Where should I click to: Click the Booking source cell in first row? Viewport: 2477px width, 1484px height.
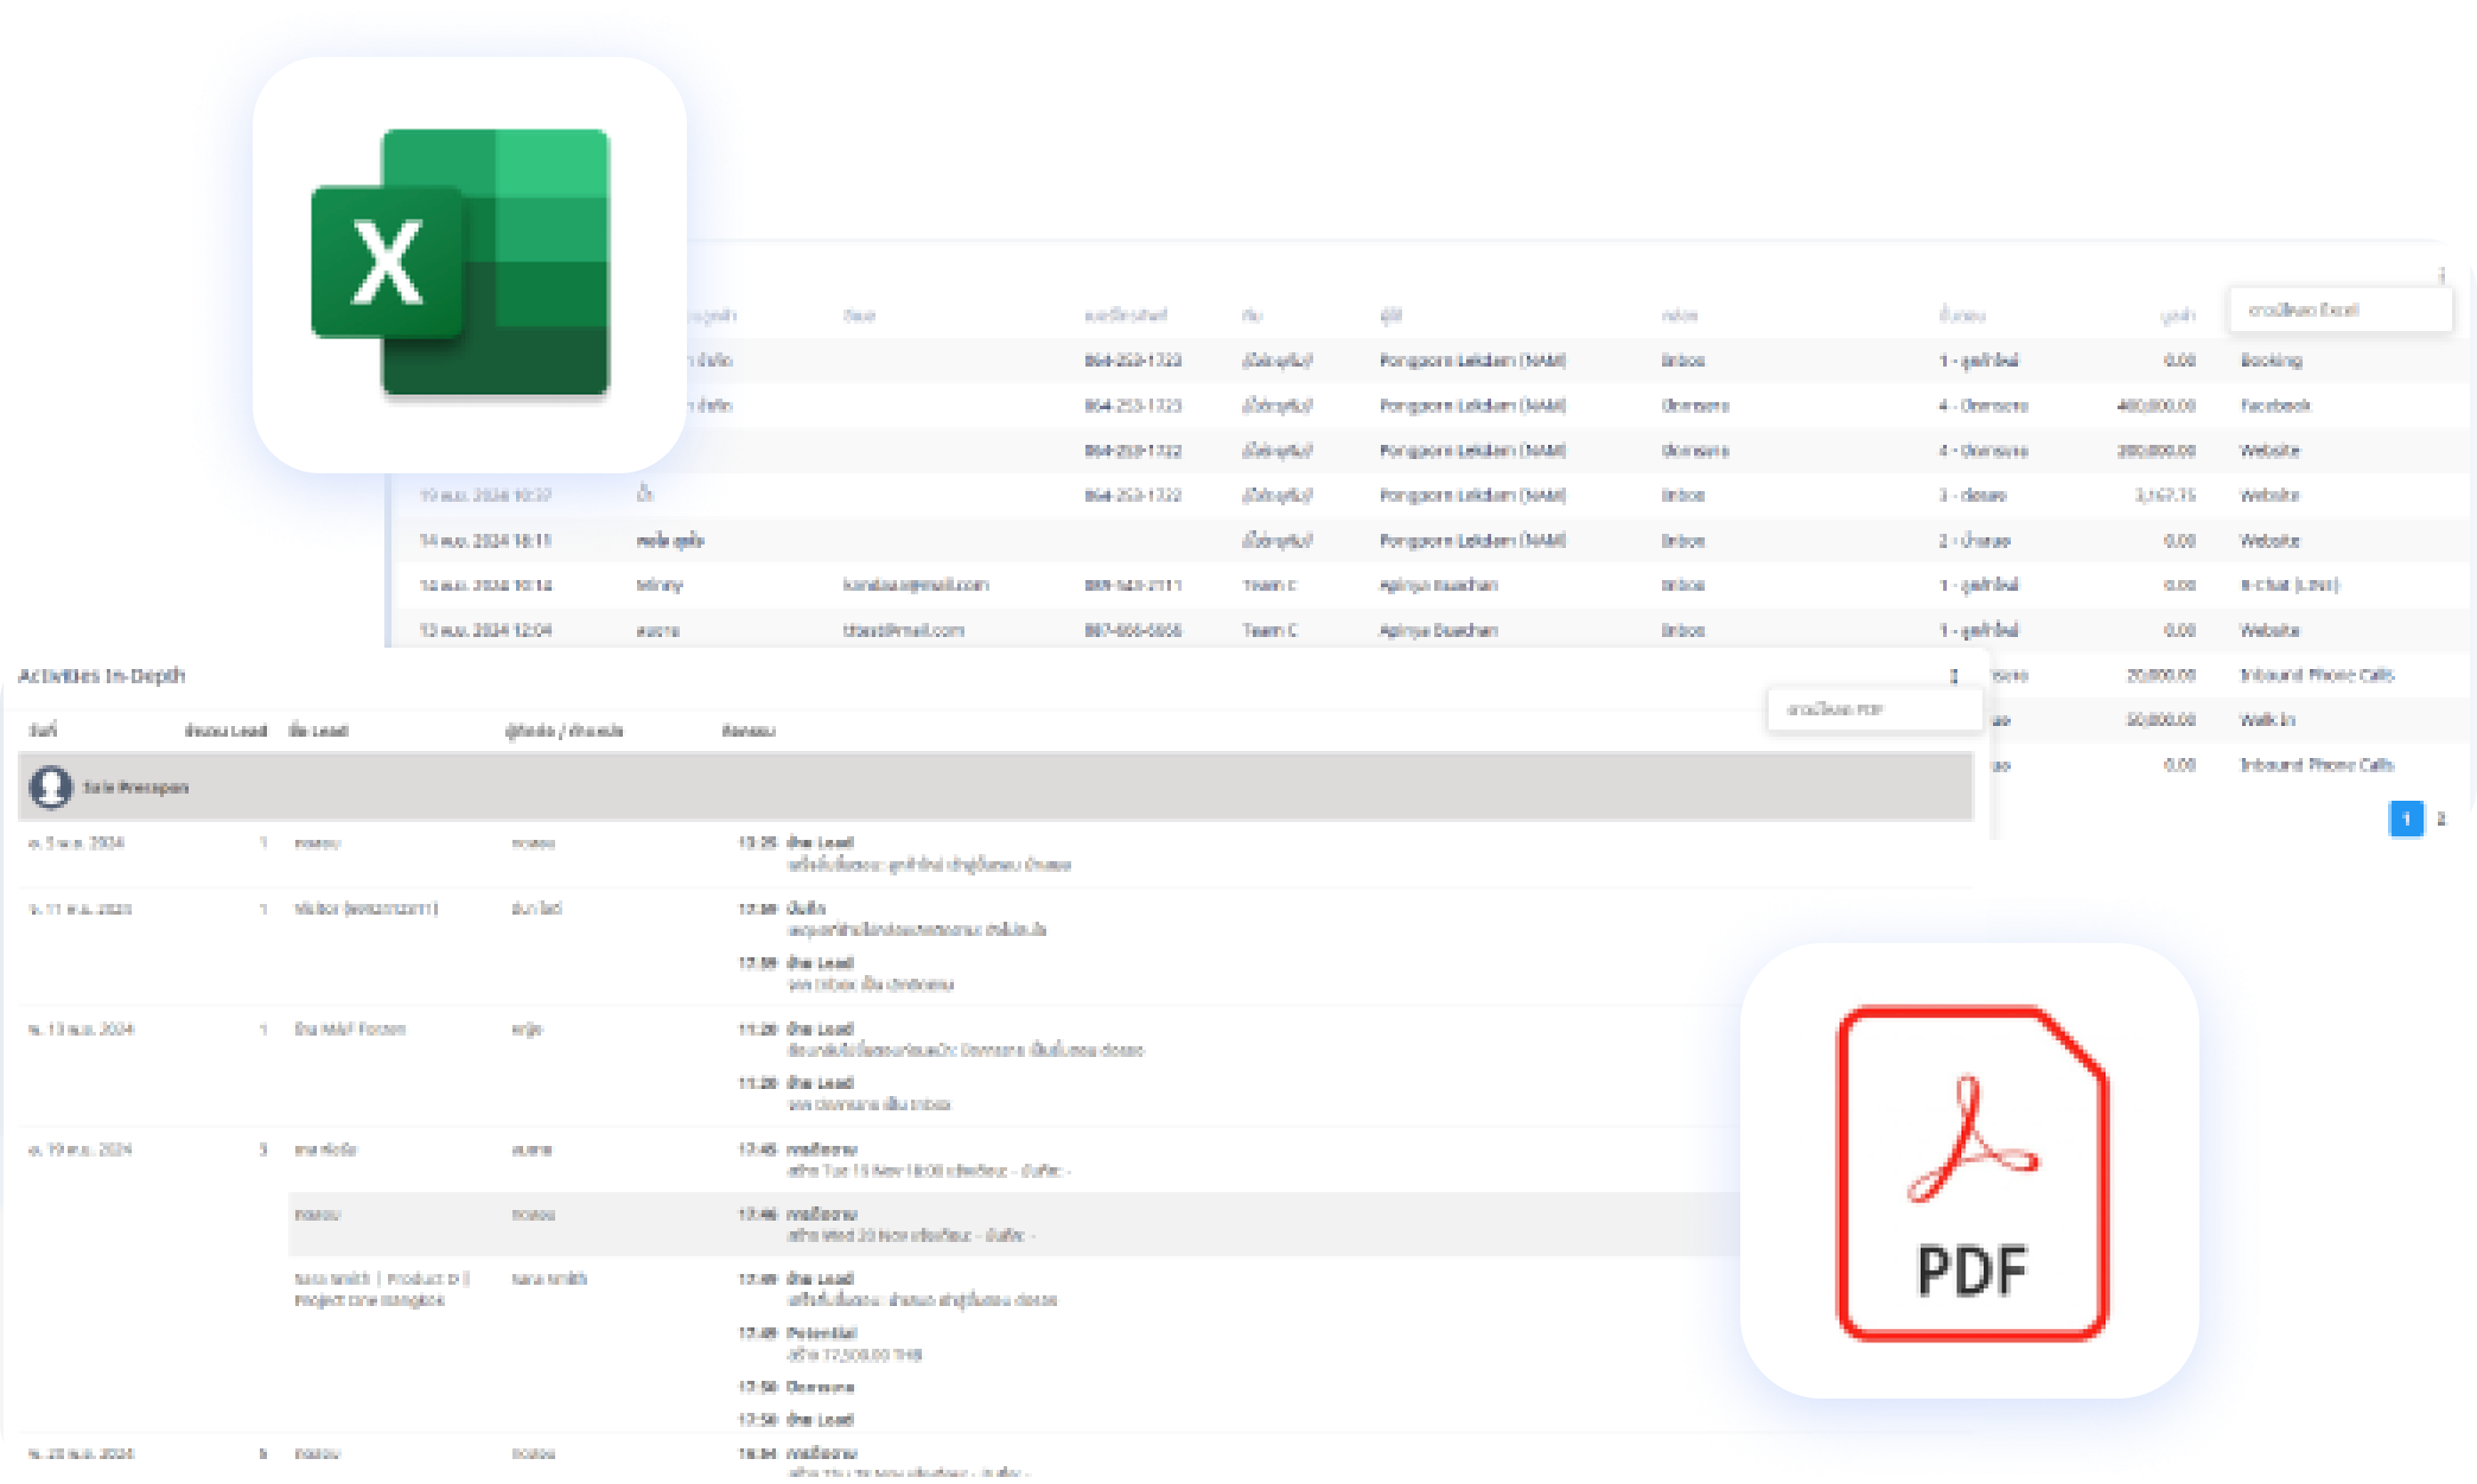pos(2270,360)
